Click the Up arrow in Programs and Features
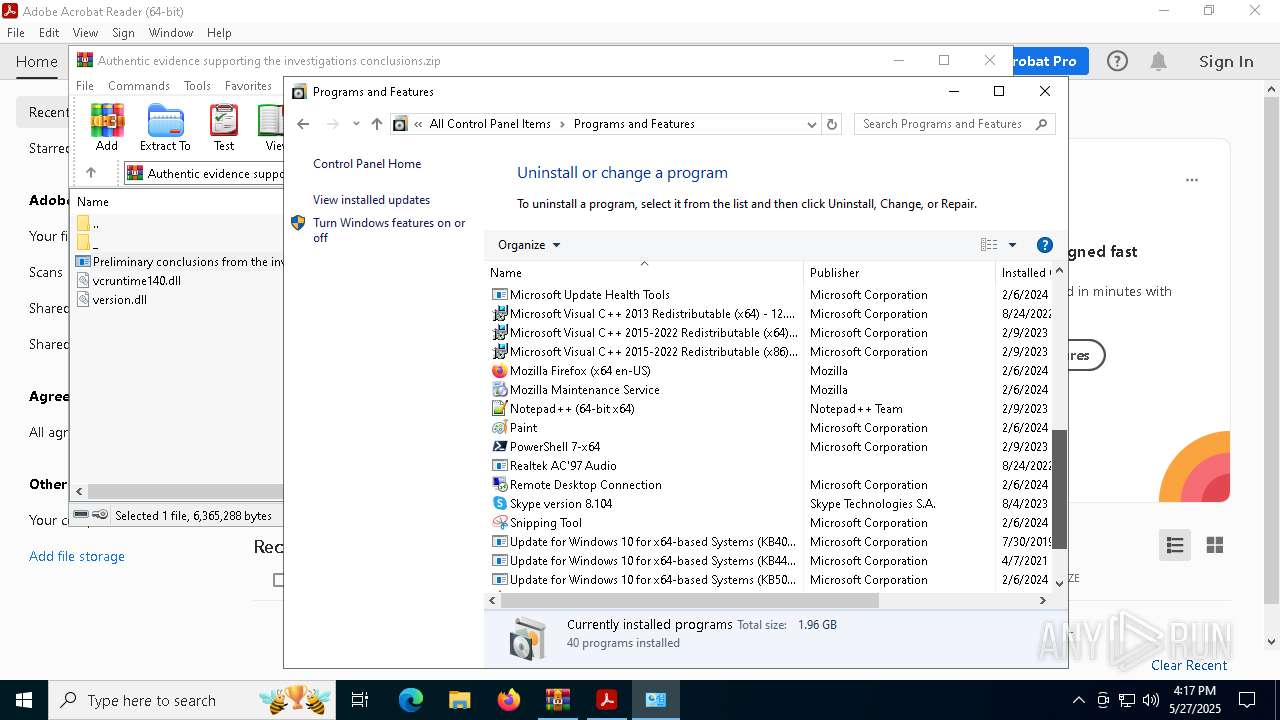 [x=377, y=124]
